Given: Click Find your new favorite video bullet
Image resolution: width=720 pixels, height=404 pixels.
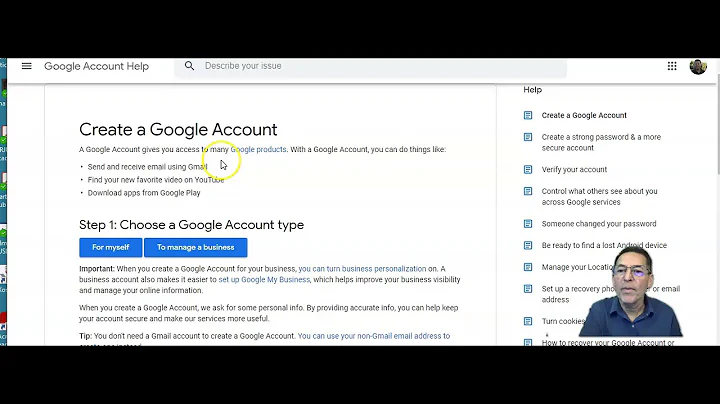Looking at the screenshot, I should coord(156,180).
